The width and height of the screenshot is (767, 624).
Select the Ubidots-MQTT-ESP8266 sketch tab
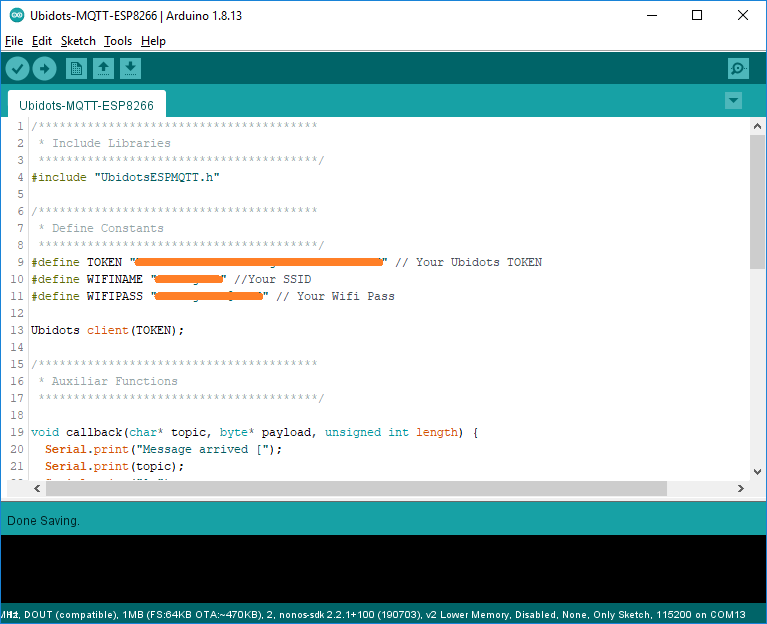tap(87, 105)
